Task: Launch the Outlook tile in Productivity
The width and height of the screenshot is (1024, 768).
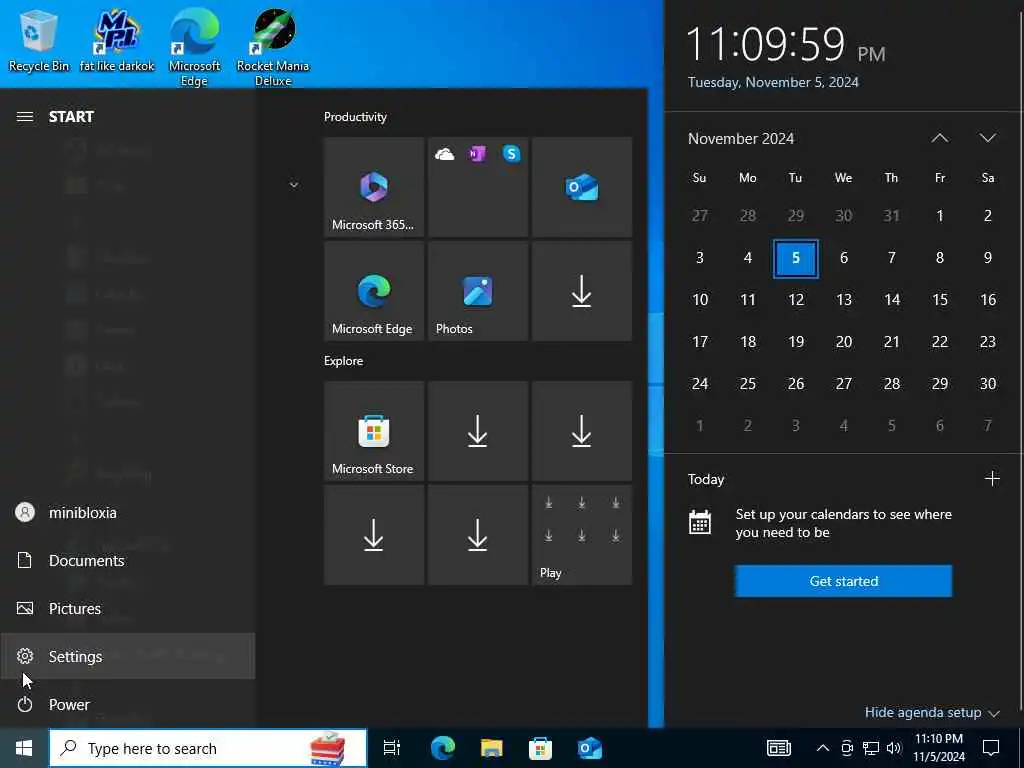Action: tap(581, 187)
